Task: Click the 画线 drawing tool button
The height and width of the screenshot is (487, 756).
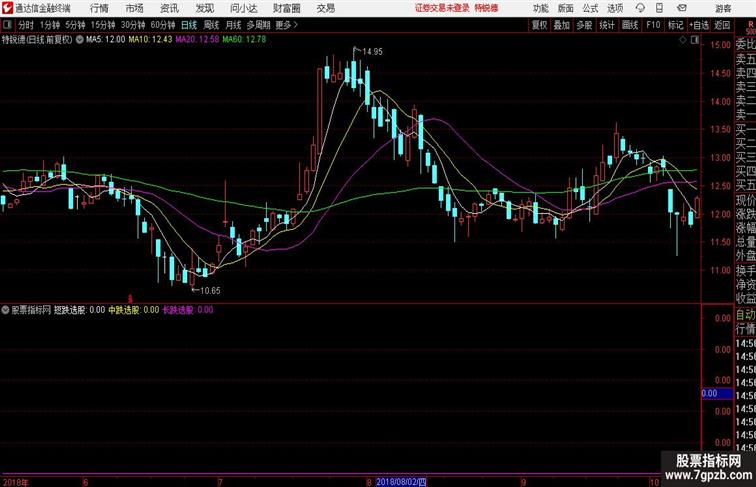Action: (630, 25)
